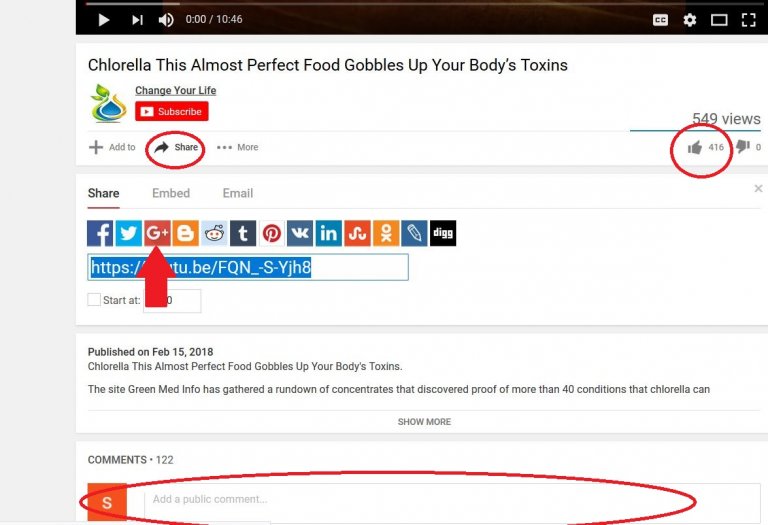Image resolution: width=768 pixels, height=525 pixels.
Task: Open Add to playlist menu
Action: click(112, 147)
